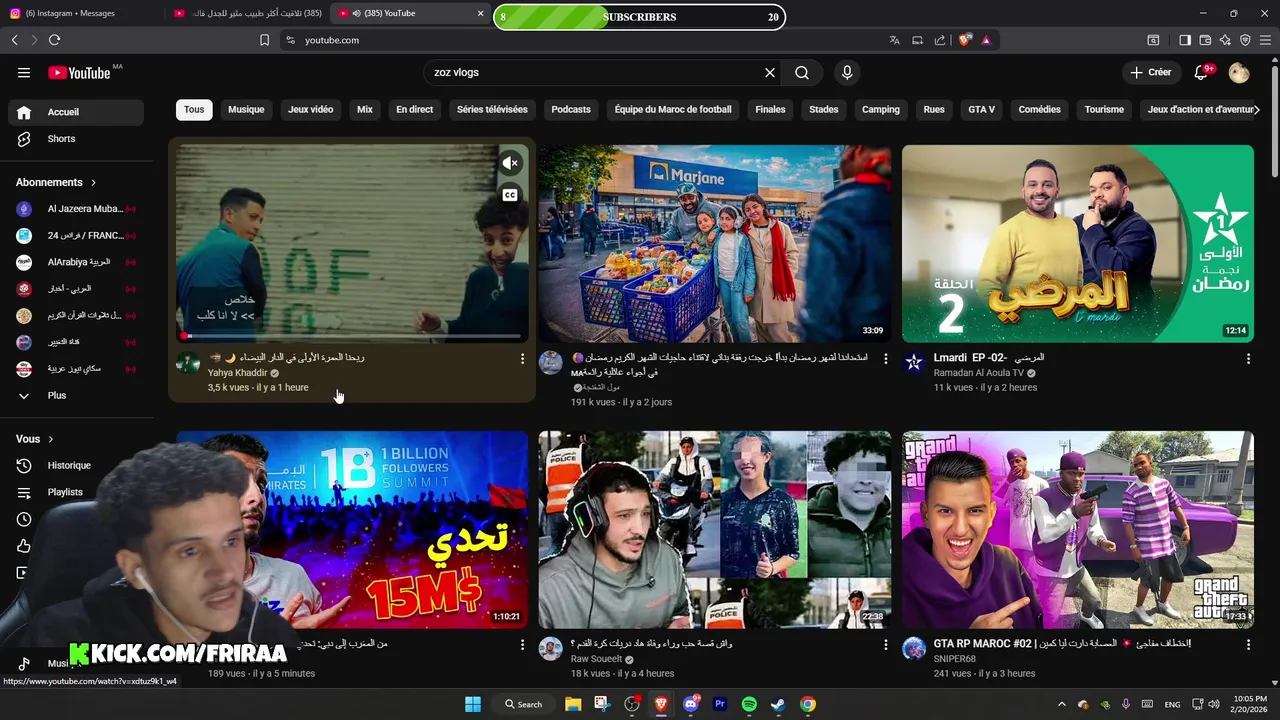Select the 'Camping' filter chip
The image size is (1280, 720).
point(881,109)
